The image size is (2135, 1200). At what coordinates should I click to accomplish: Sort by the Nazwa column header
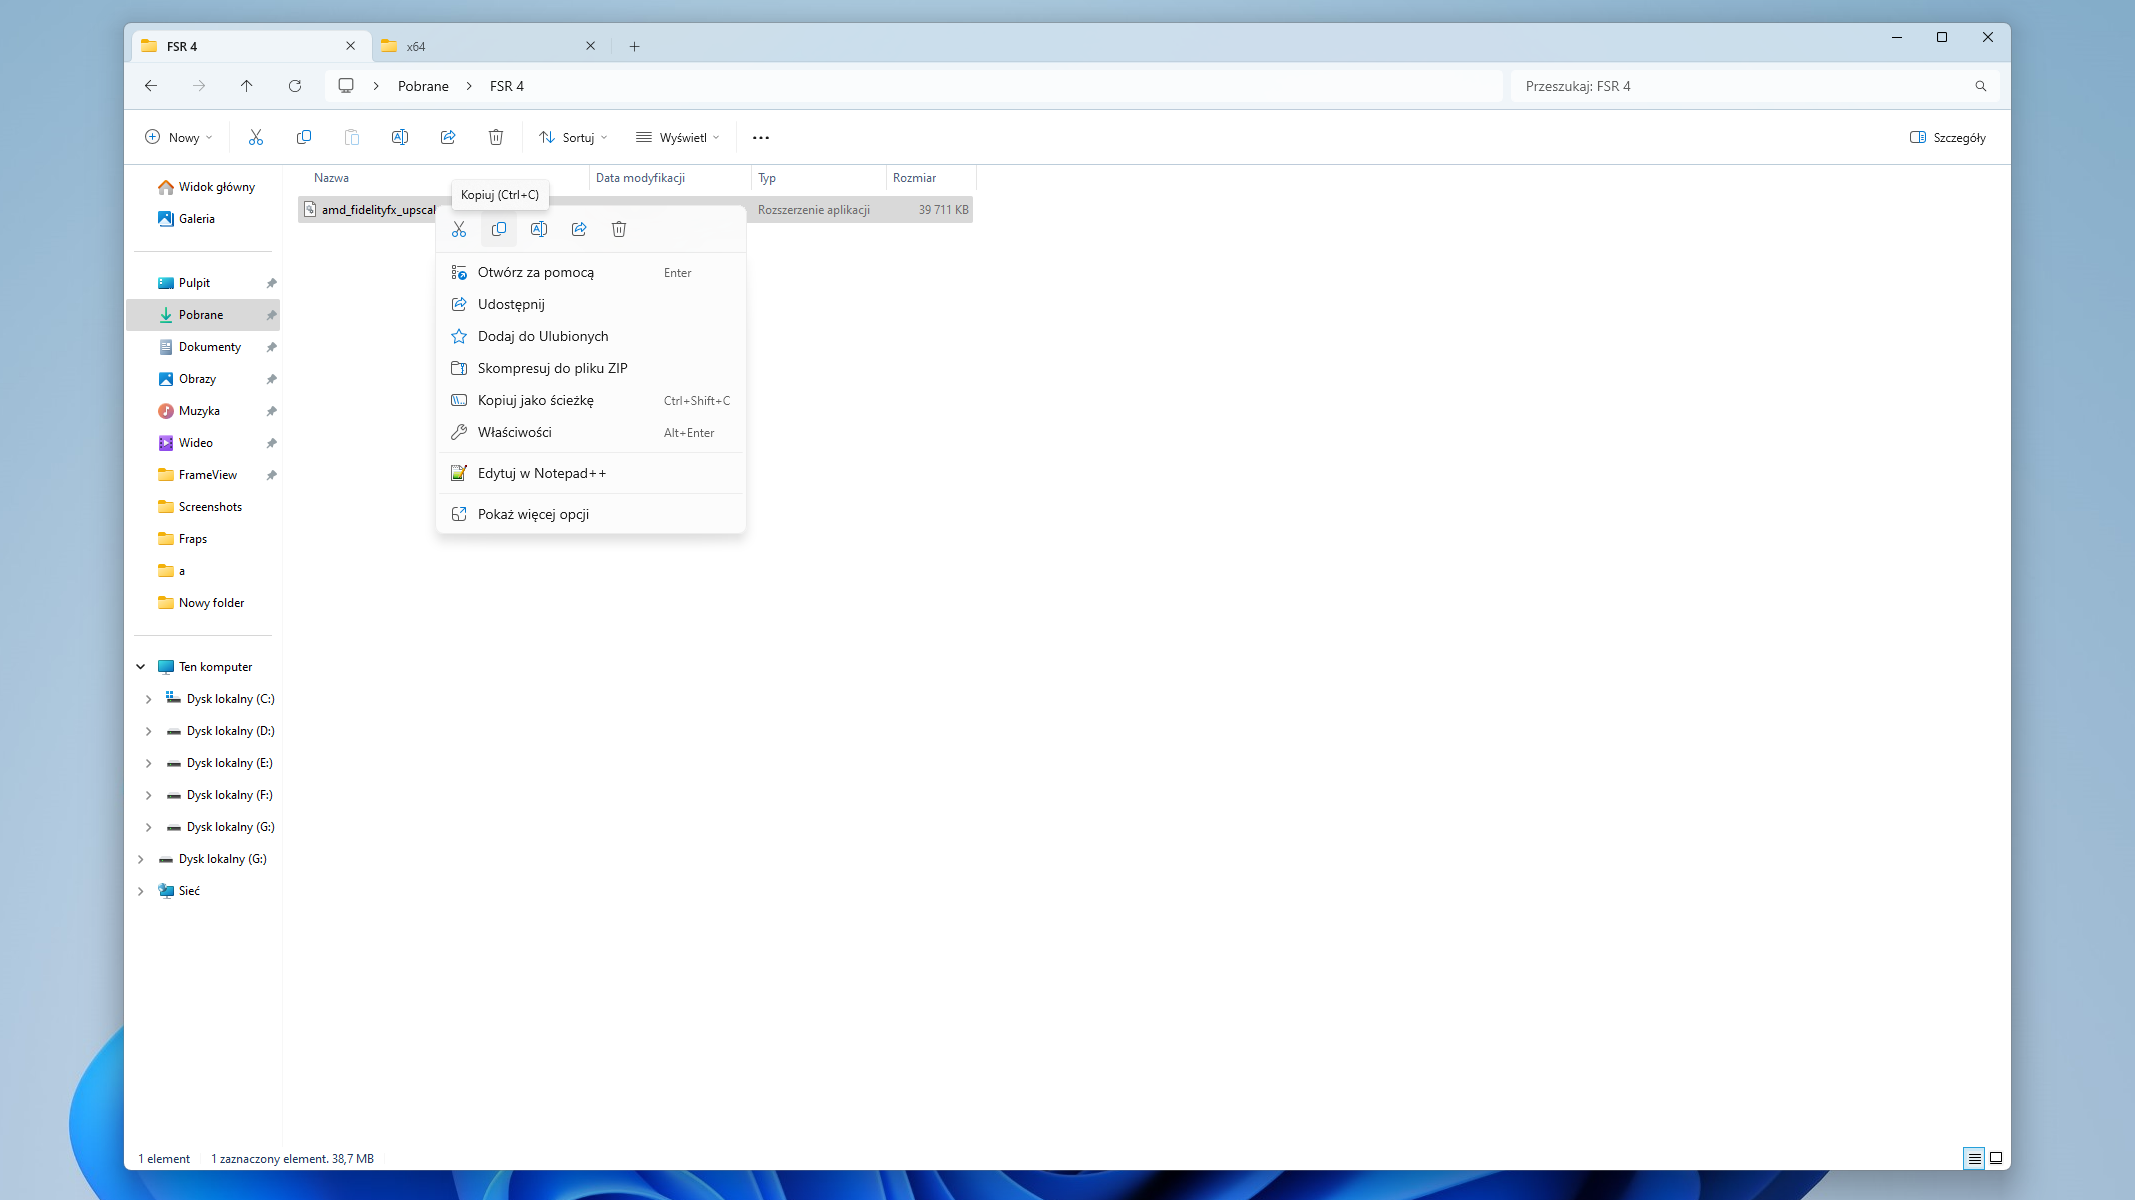[445, 178]
